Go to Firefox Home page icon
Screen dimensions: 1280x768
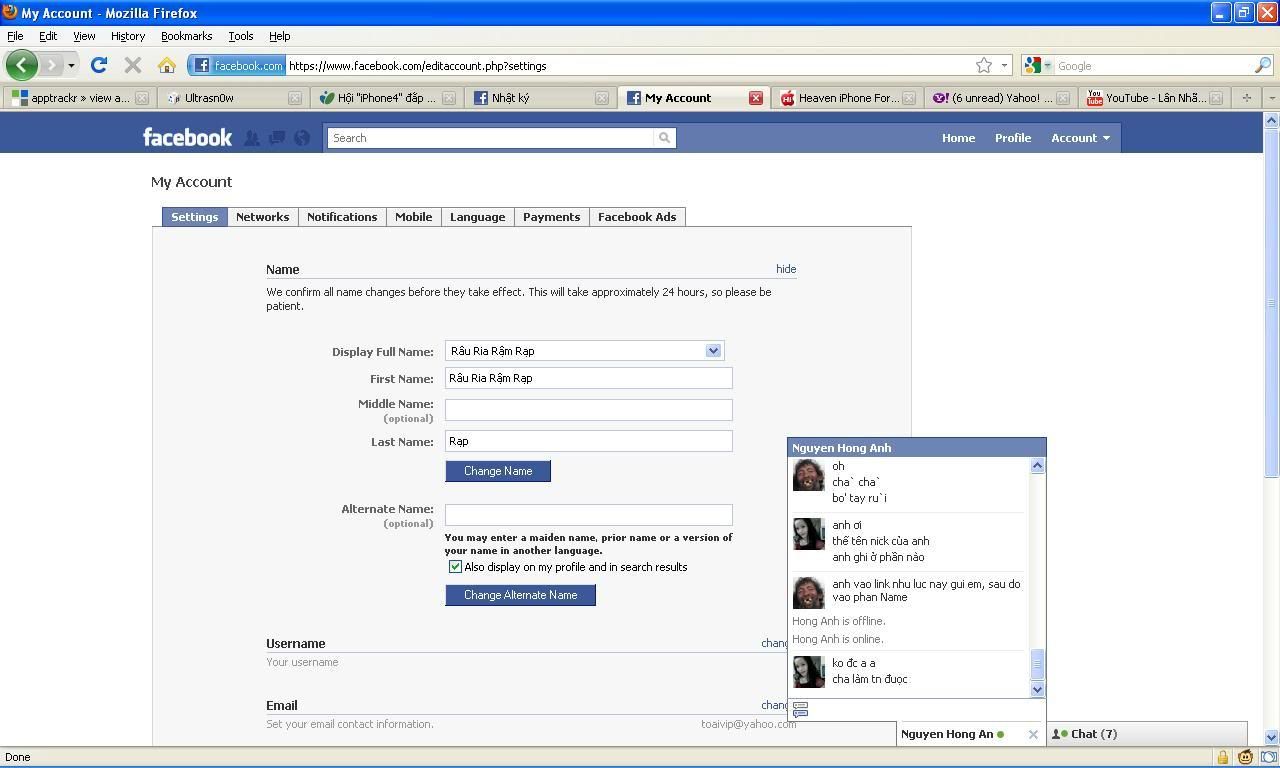167,65
